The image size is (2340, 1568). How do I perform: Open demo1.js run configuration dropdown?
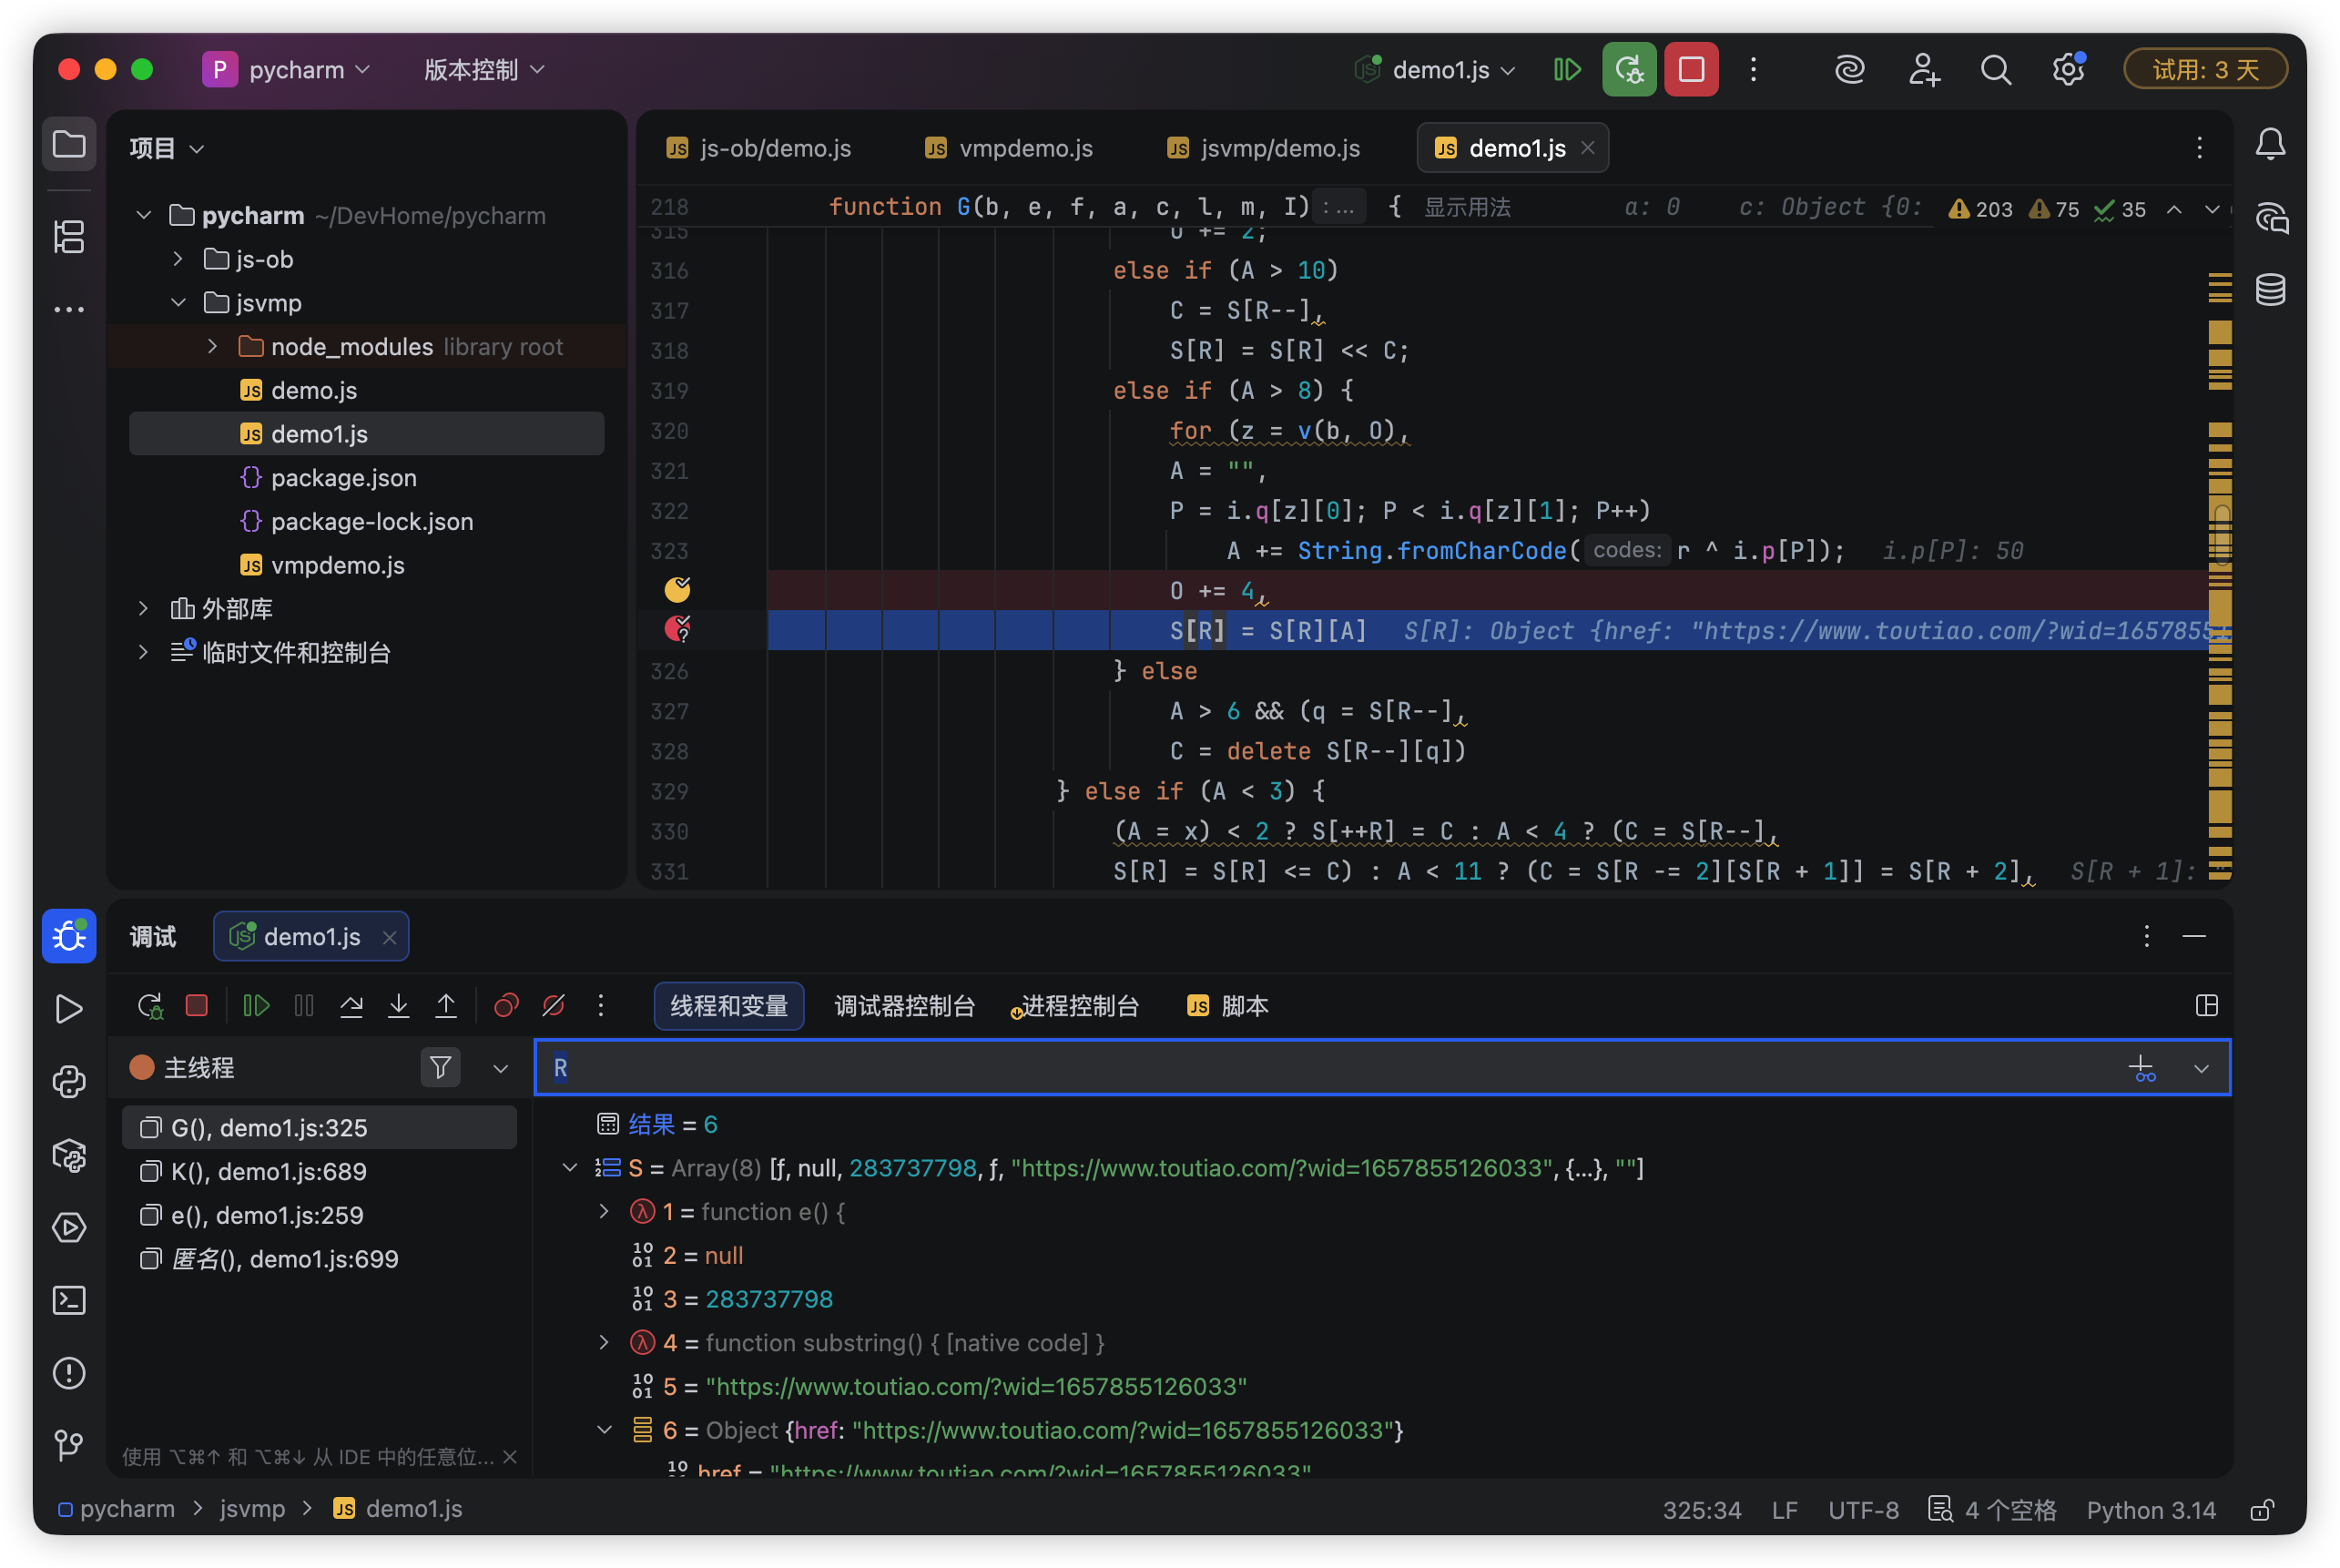[1440, 70]
